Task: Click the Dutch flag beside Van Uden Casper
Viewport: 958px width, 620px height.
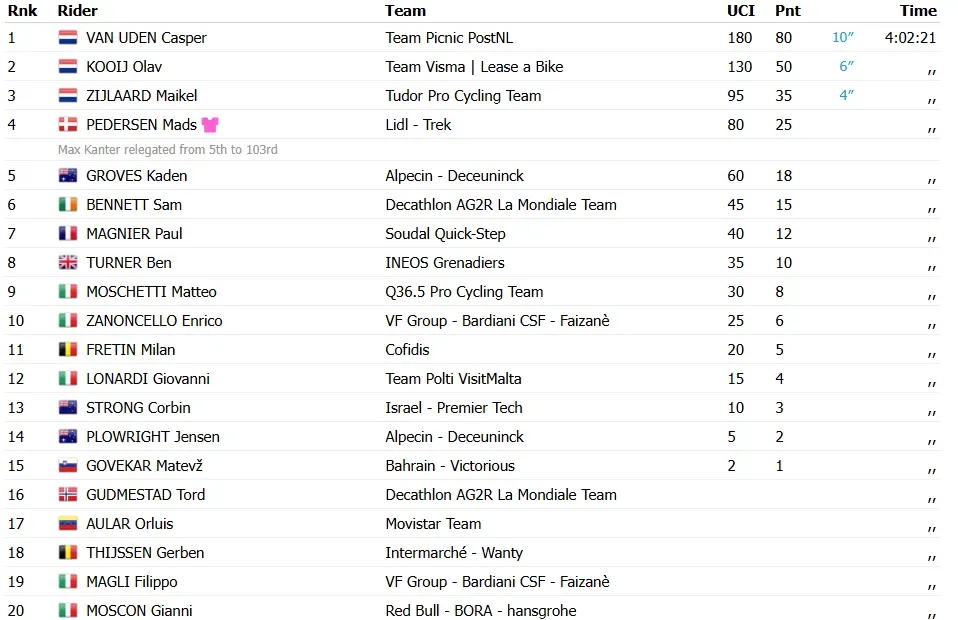Action: pos(68,38)
